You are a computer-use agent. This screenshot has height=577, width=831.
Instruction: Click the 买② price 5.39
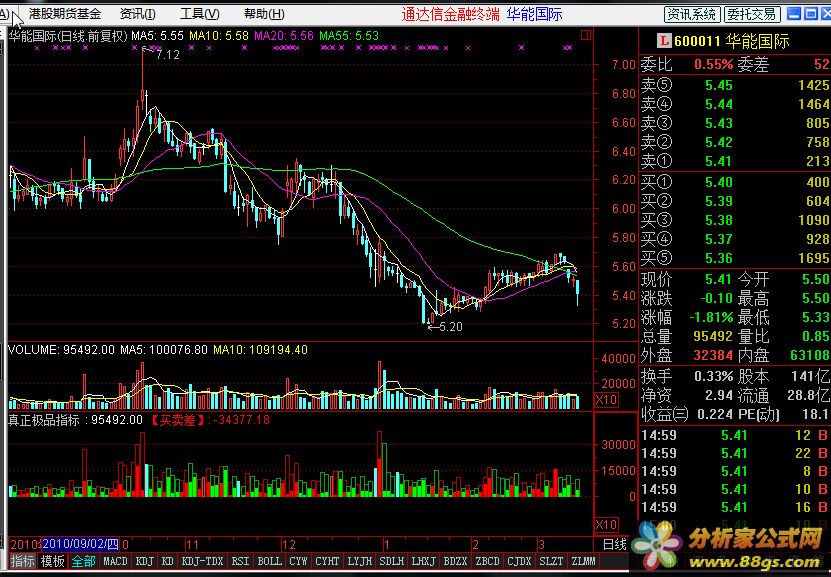tap(719, 201)
